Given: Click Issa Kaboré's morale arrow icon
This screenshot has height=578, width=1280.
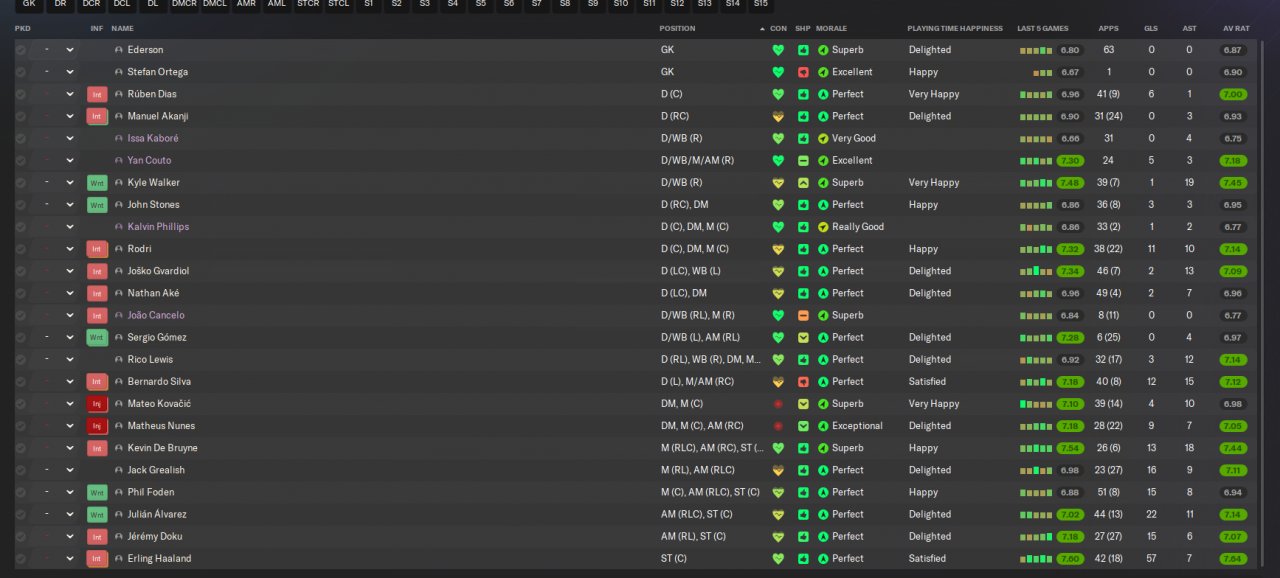Looking at the screenshot, I should point(823,138).
